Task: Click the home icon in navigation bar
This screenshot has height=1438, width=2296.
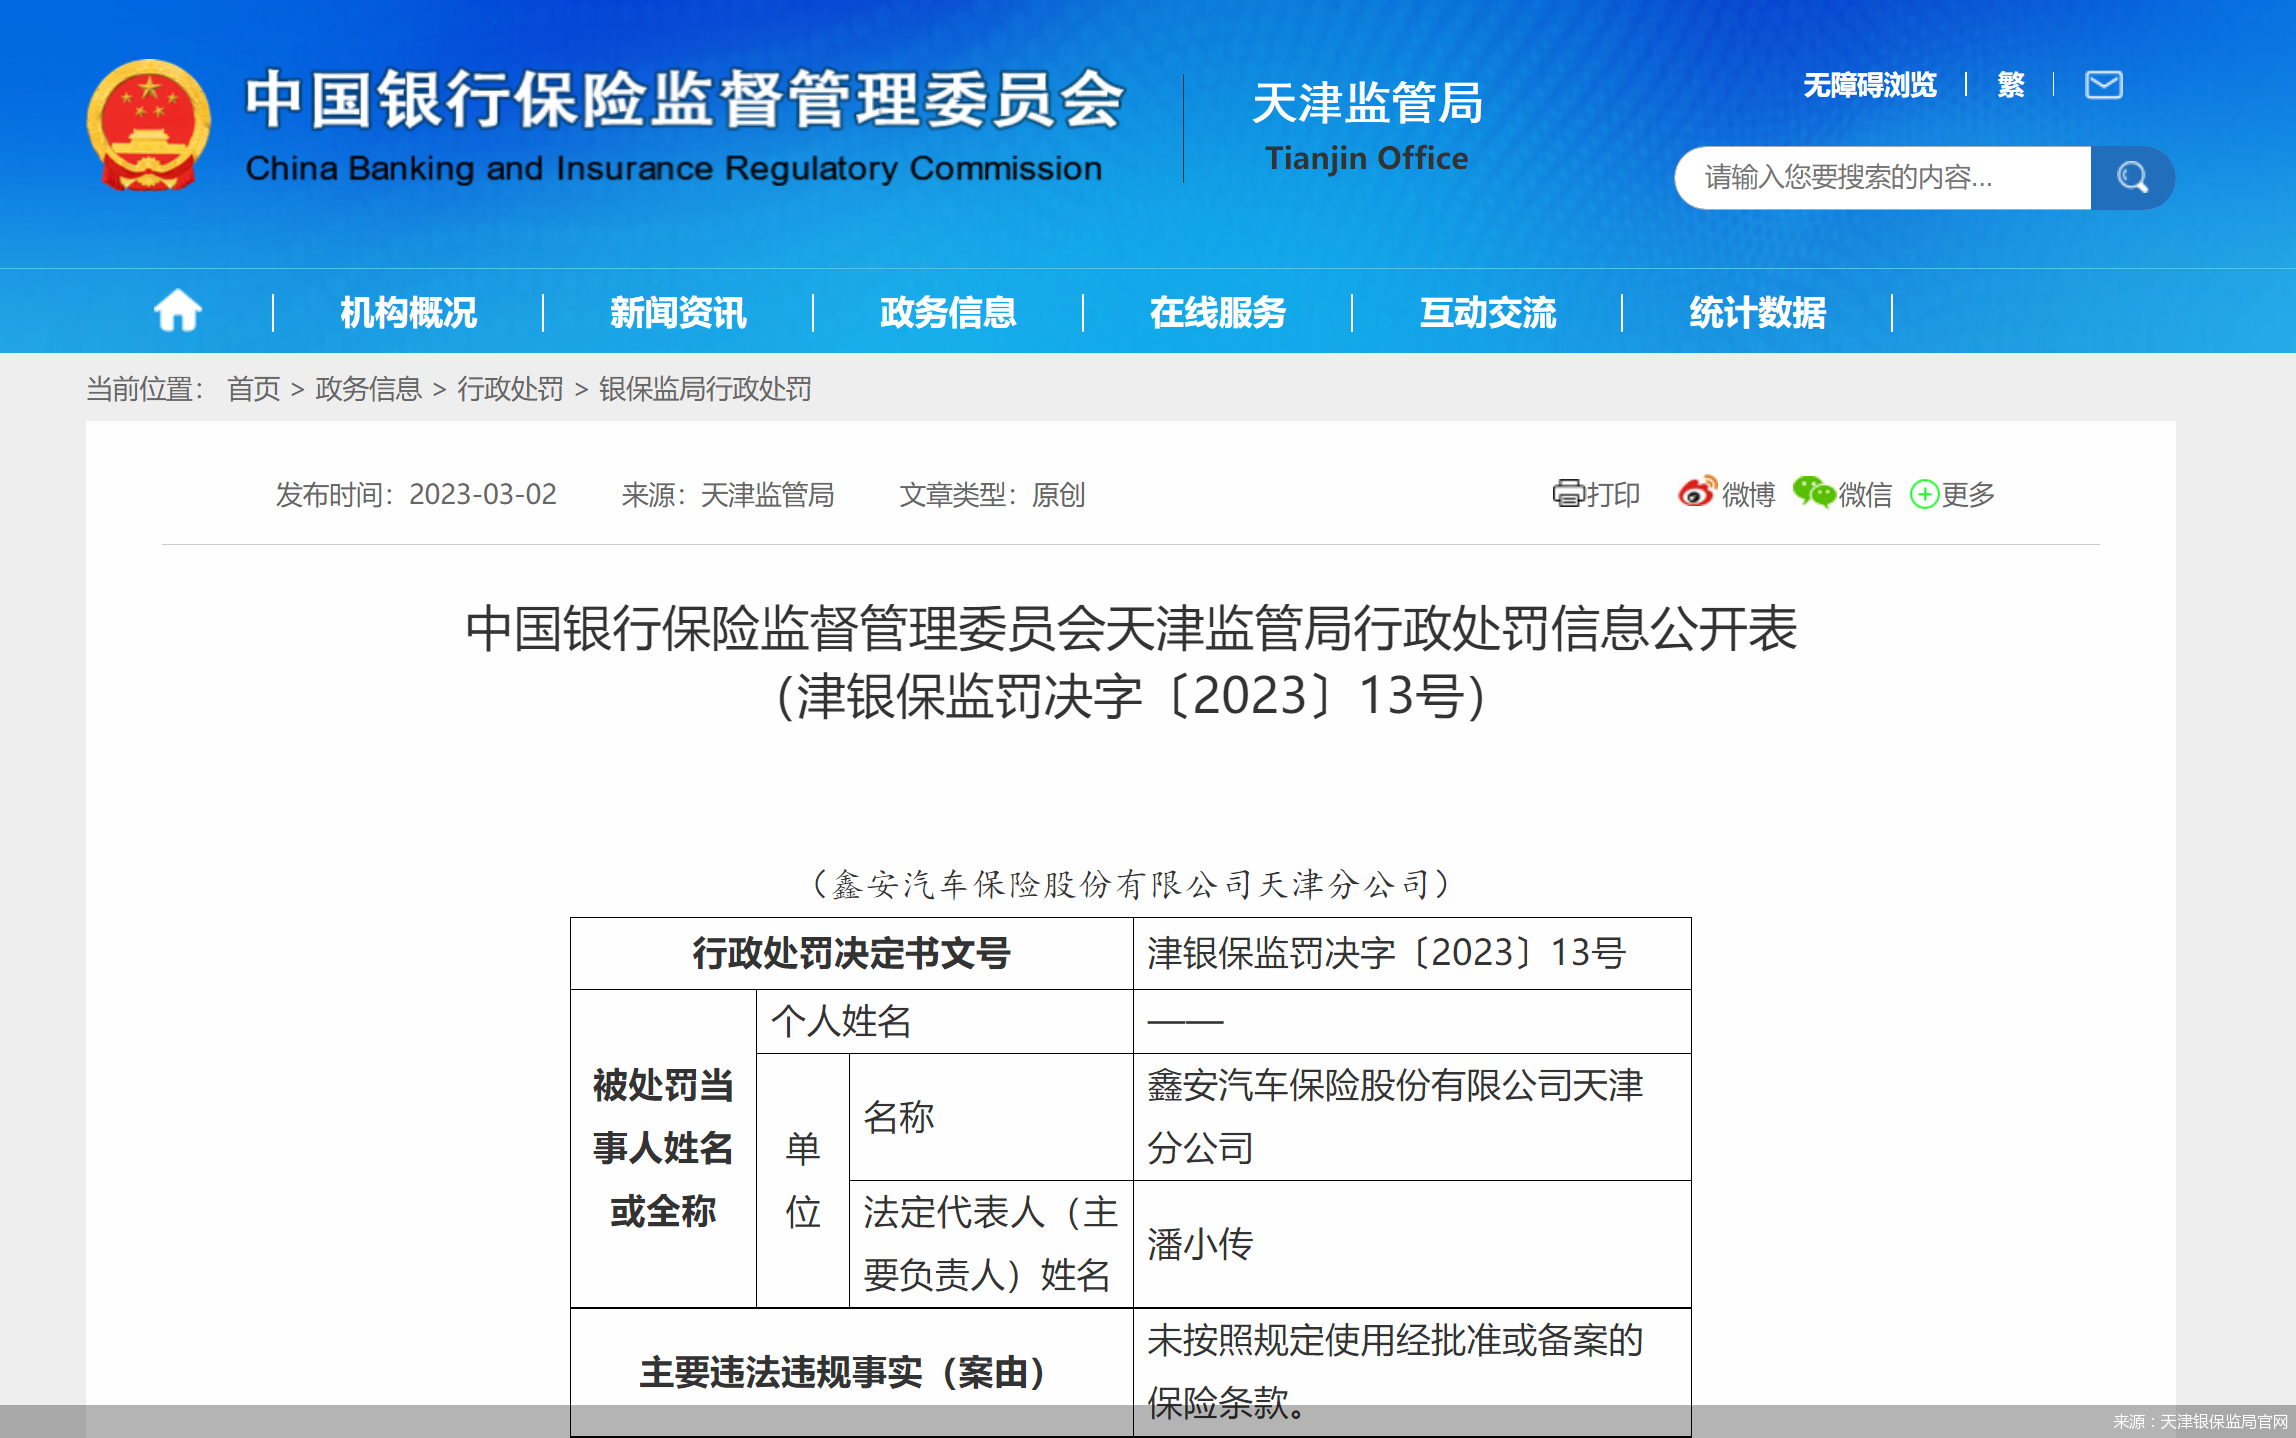Action: [178, 311]
